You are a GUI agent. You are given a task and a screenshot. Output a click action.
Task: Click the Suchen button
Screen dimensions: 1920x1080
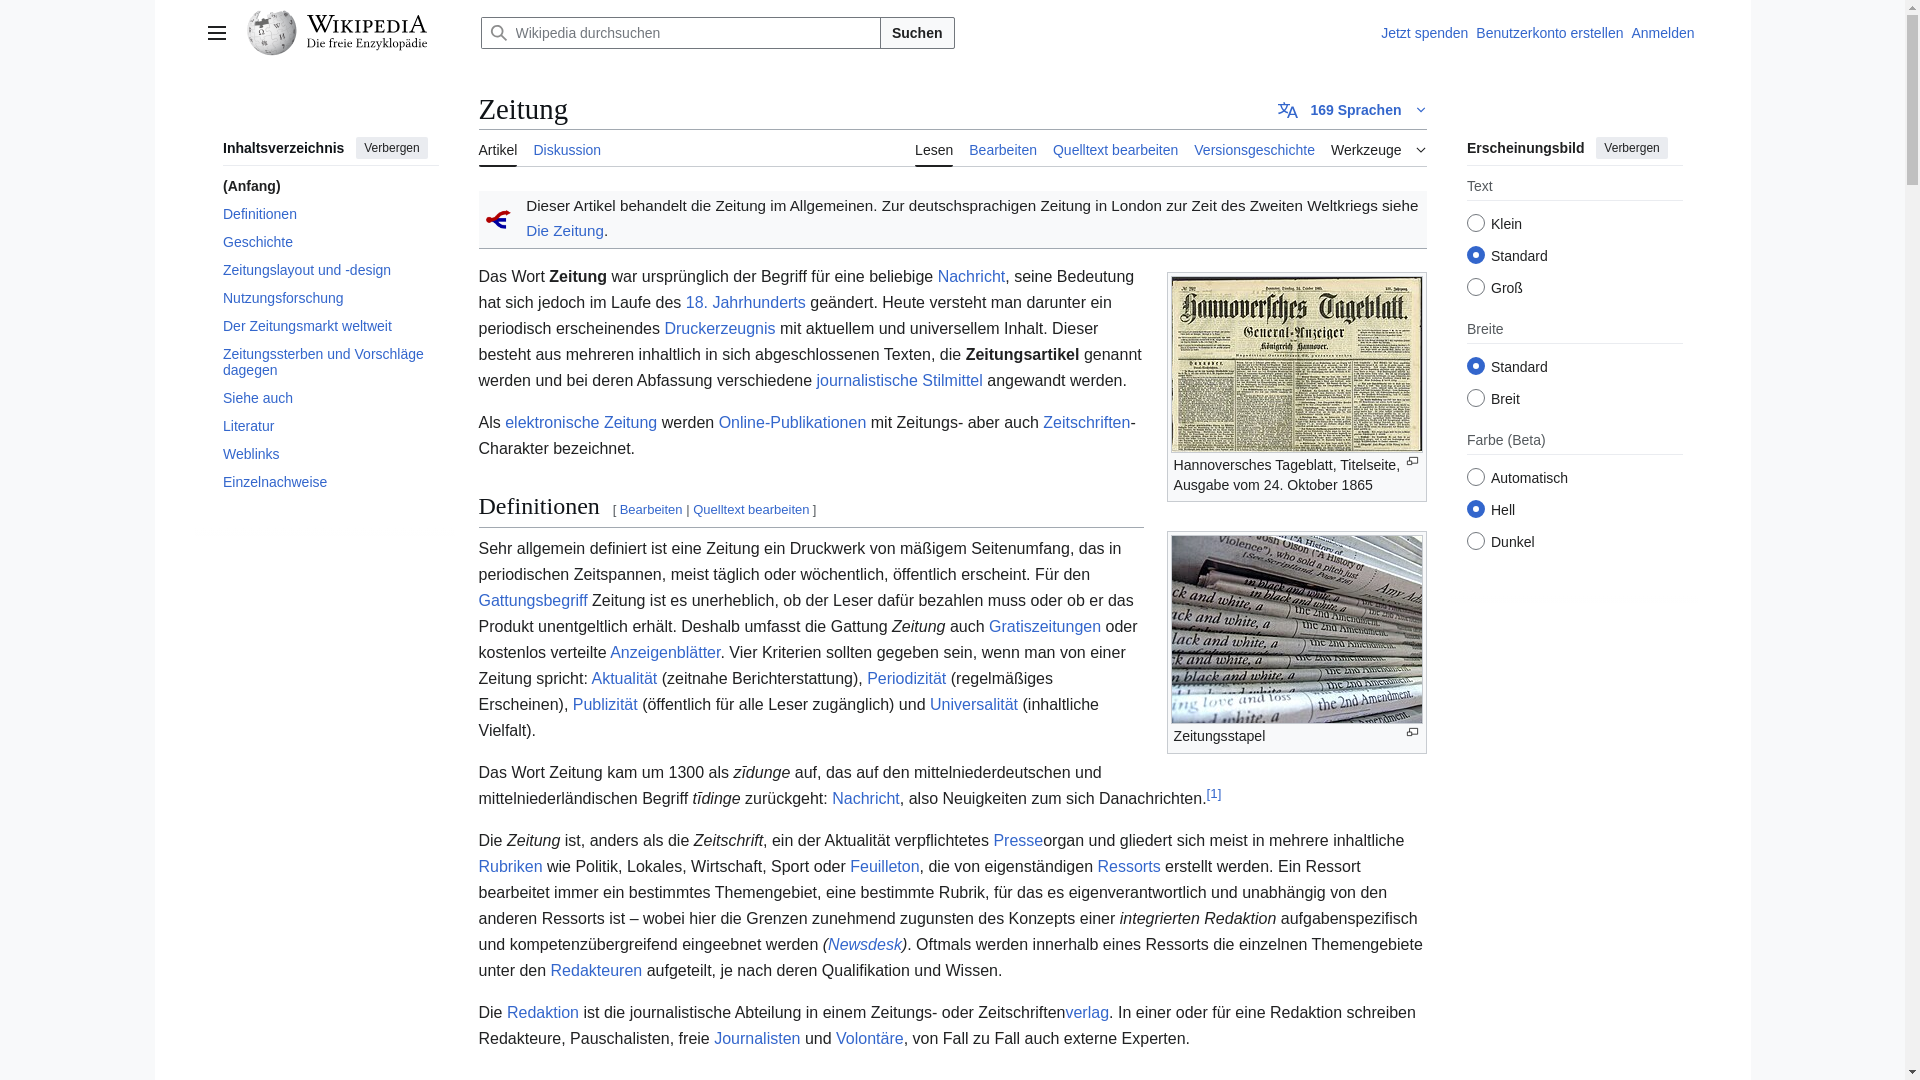(917, 33)
